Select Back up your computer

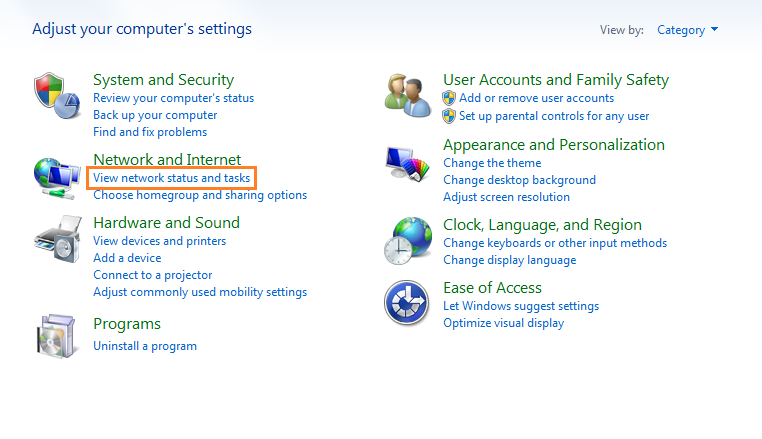point(155,115)
